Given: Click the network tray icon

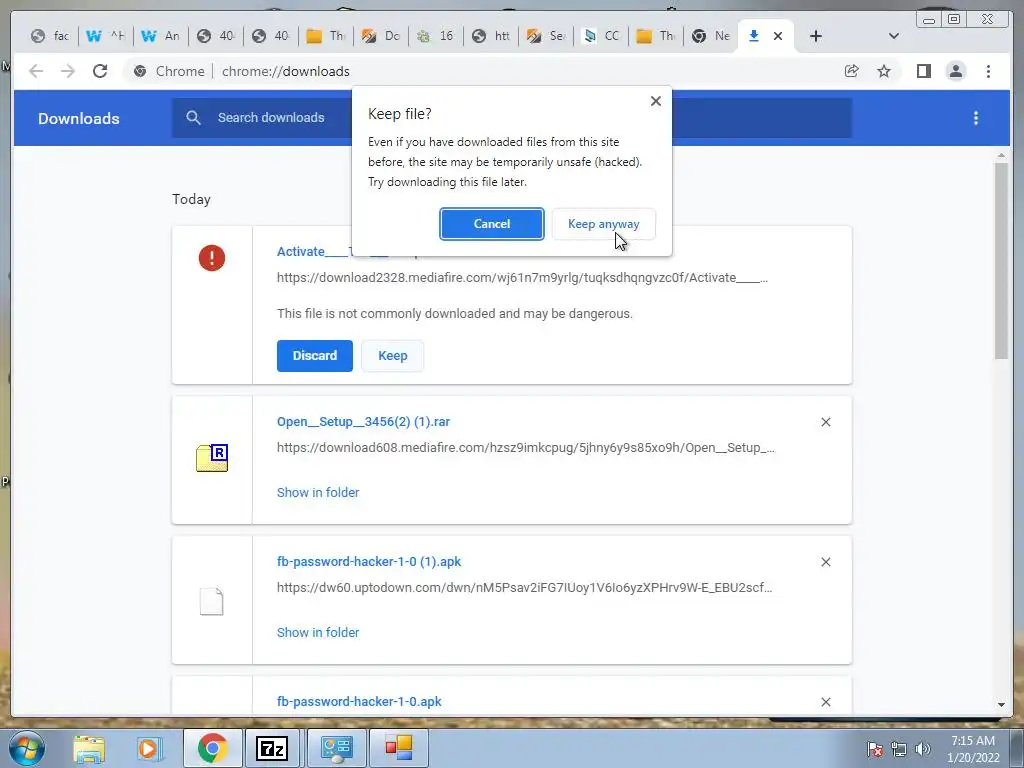Looking at the screenshot, I should click(899, 749).
